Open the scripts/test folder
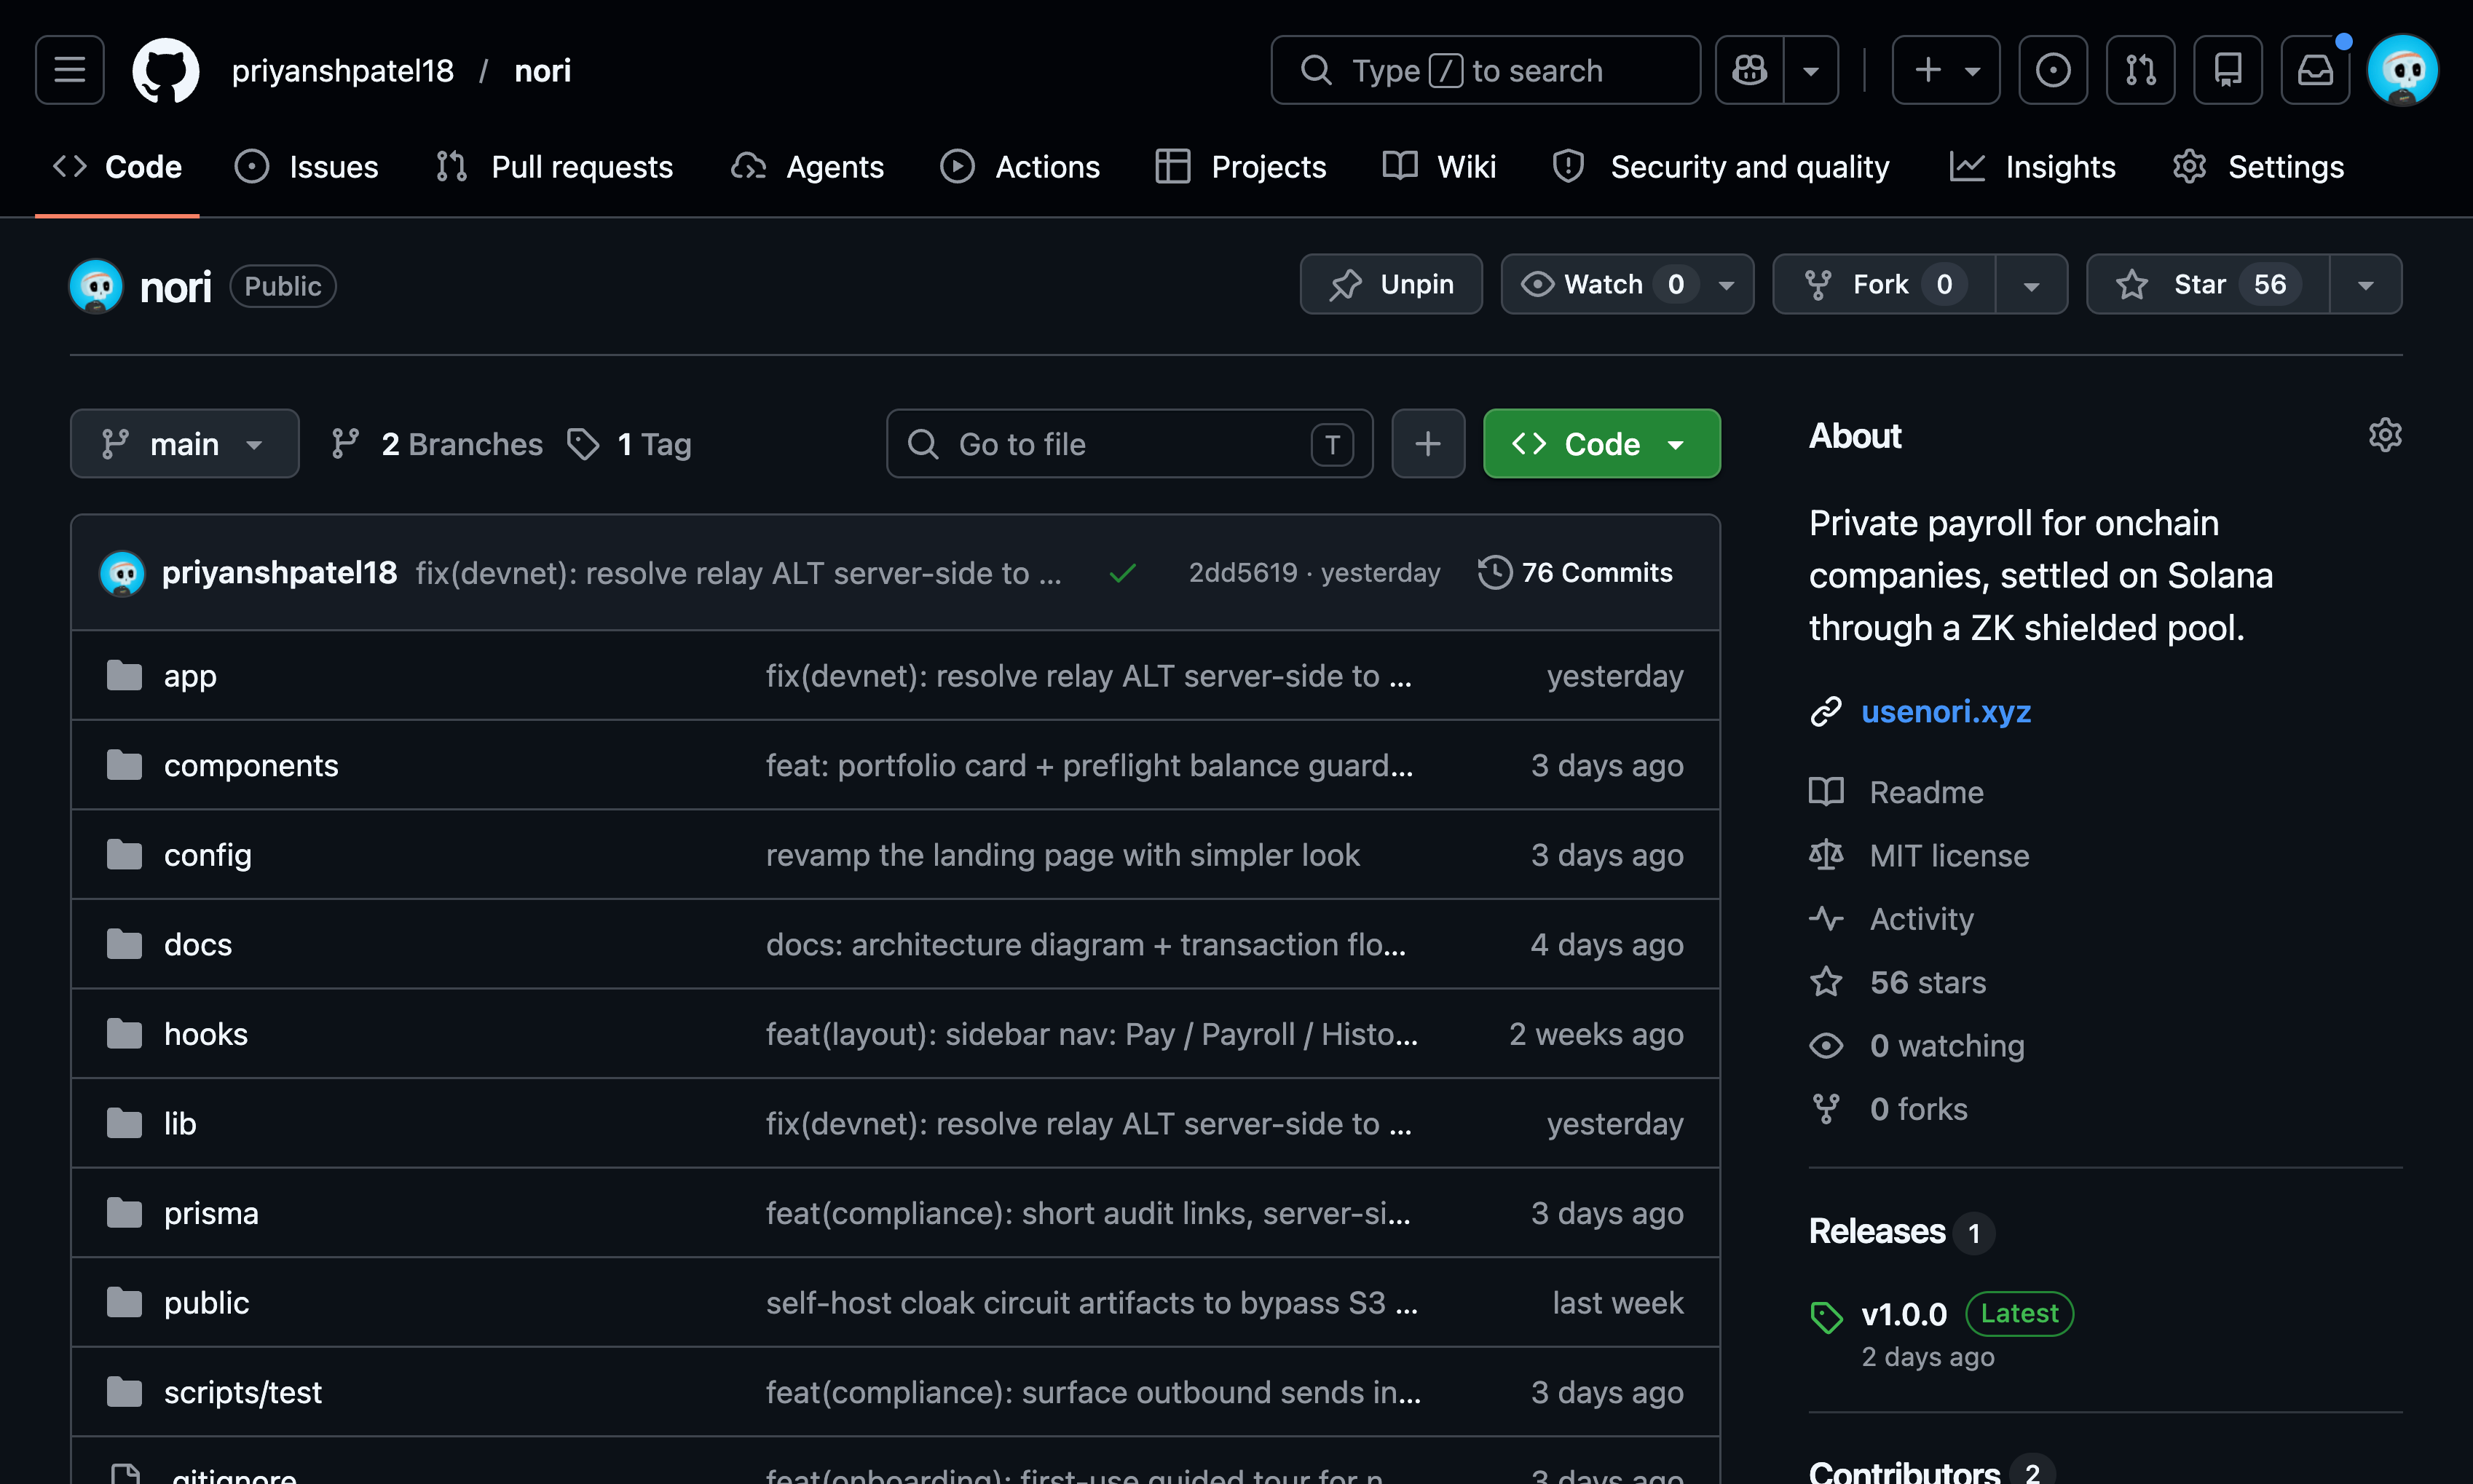 pyautogui.click(x=243, y=1392)
